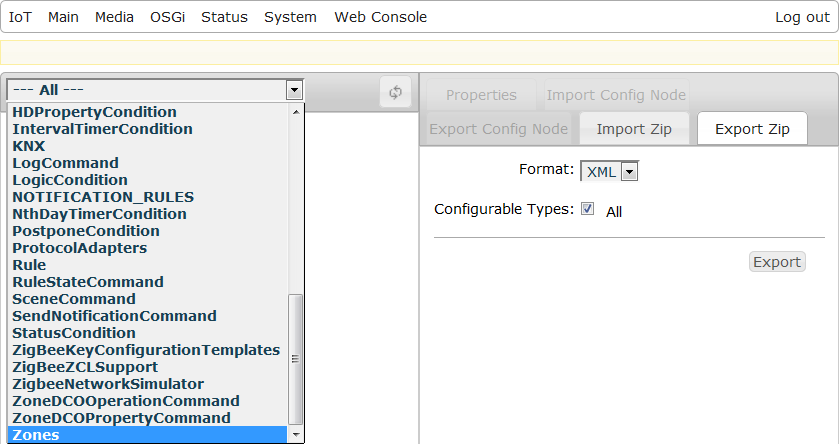
Task: Open the IoT menu
Action: pos(20,17)
